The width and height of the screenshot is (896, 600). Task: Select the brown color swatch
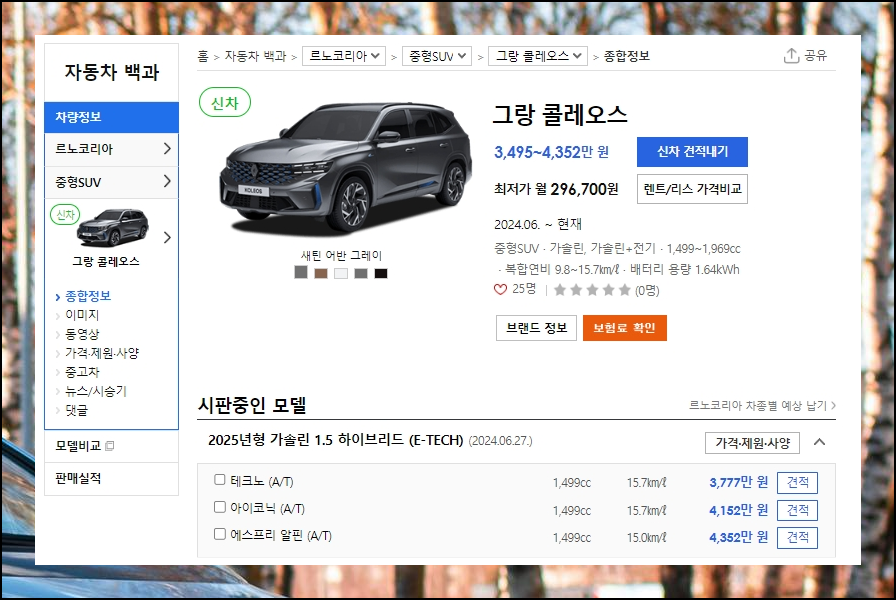click(321, 273)
